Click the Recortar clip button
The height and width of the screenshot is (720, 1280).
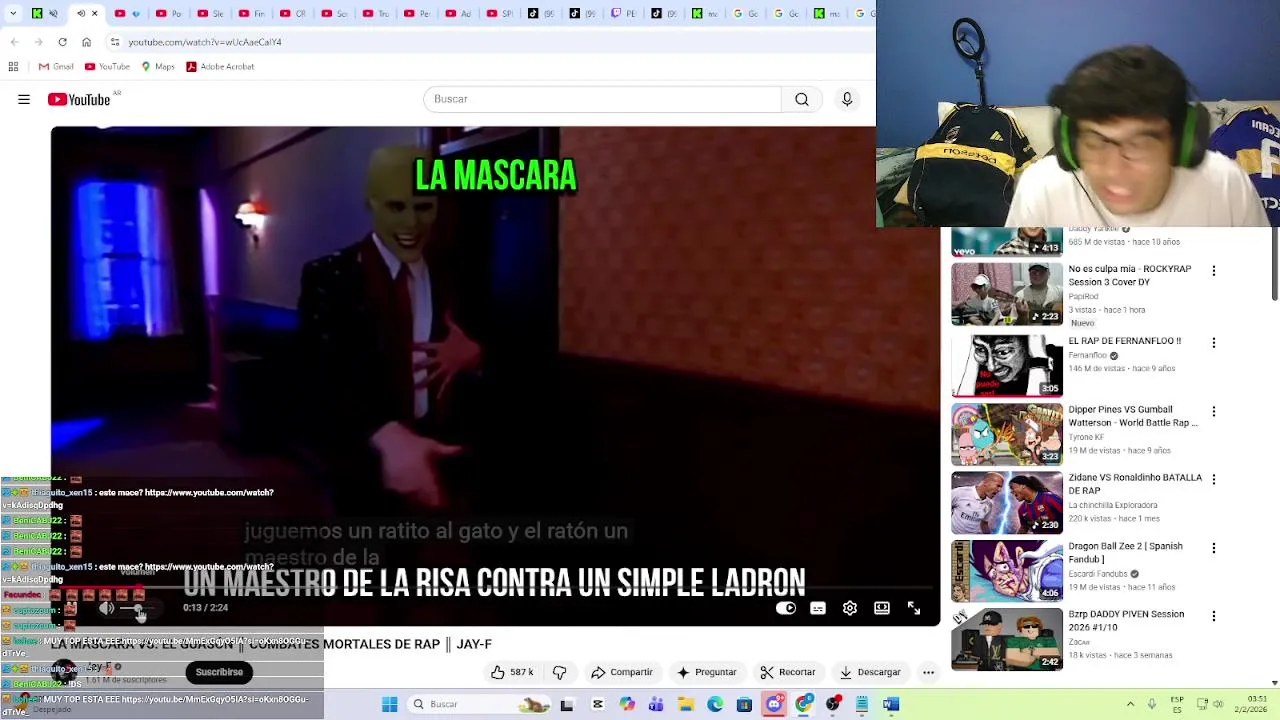788,672
